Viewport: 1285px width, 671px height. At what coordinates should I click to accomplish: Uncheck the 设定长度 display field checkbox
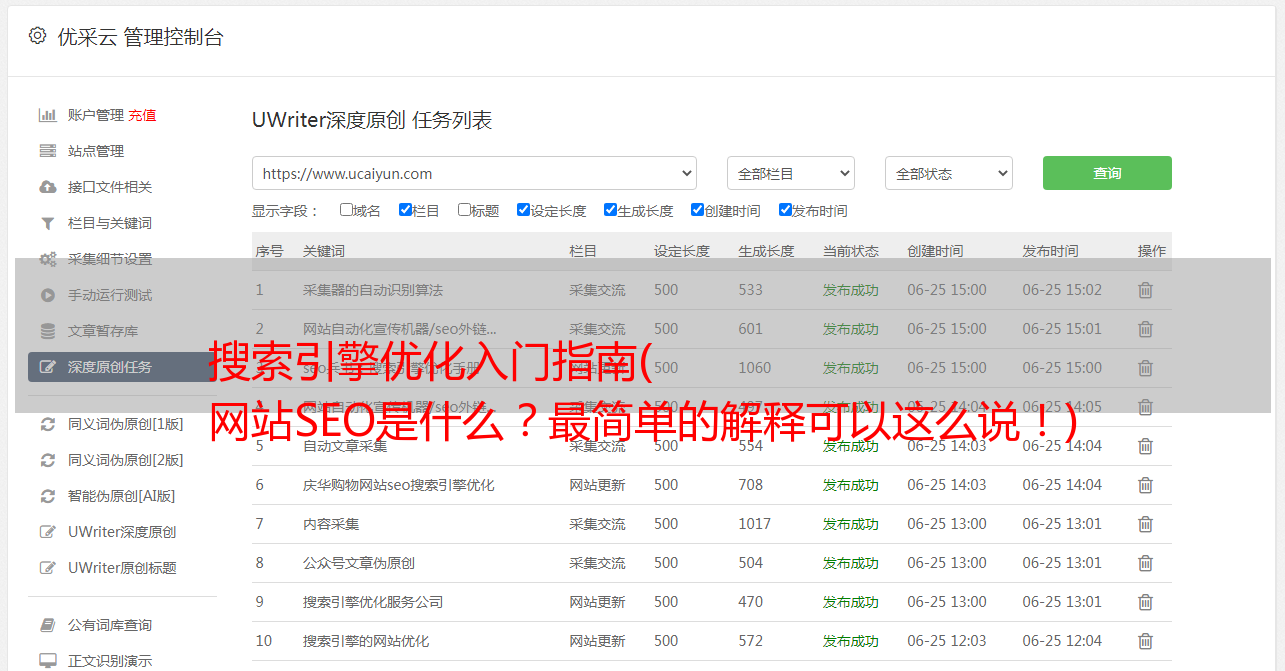(523, 210)
